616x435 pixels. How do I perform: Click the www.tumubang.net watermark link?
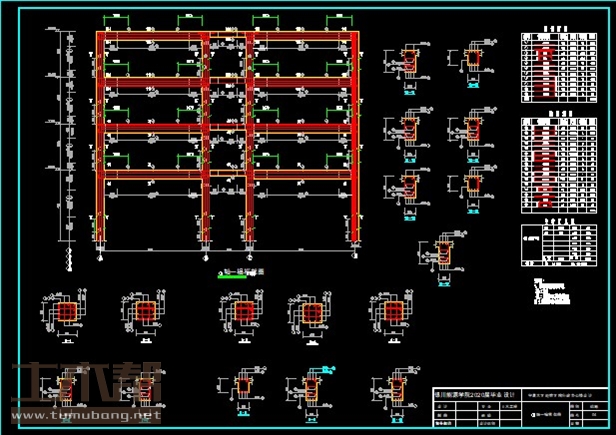pos(84,415)
